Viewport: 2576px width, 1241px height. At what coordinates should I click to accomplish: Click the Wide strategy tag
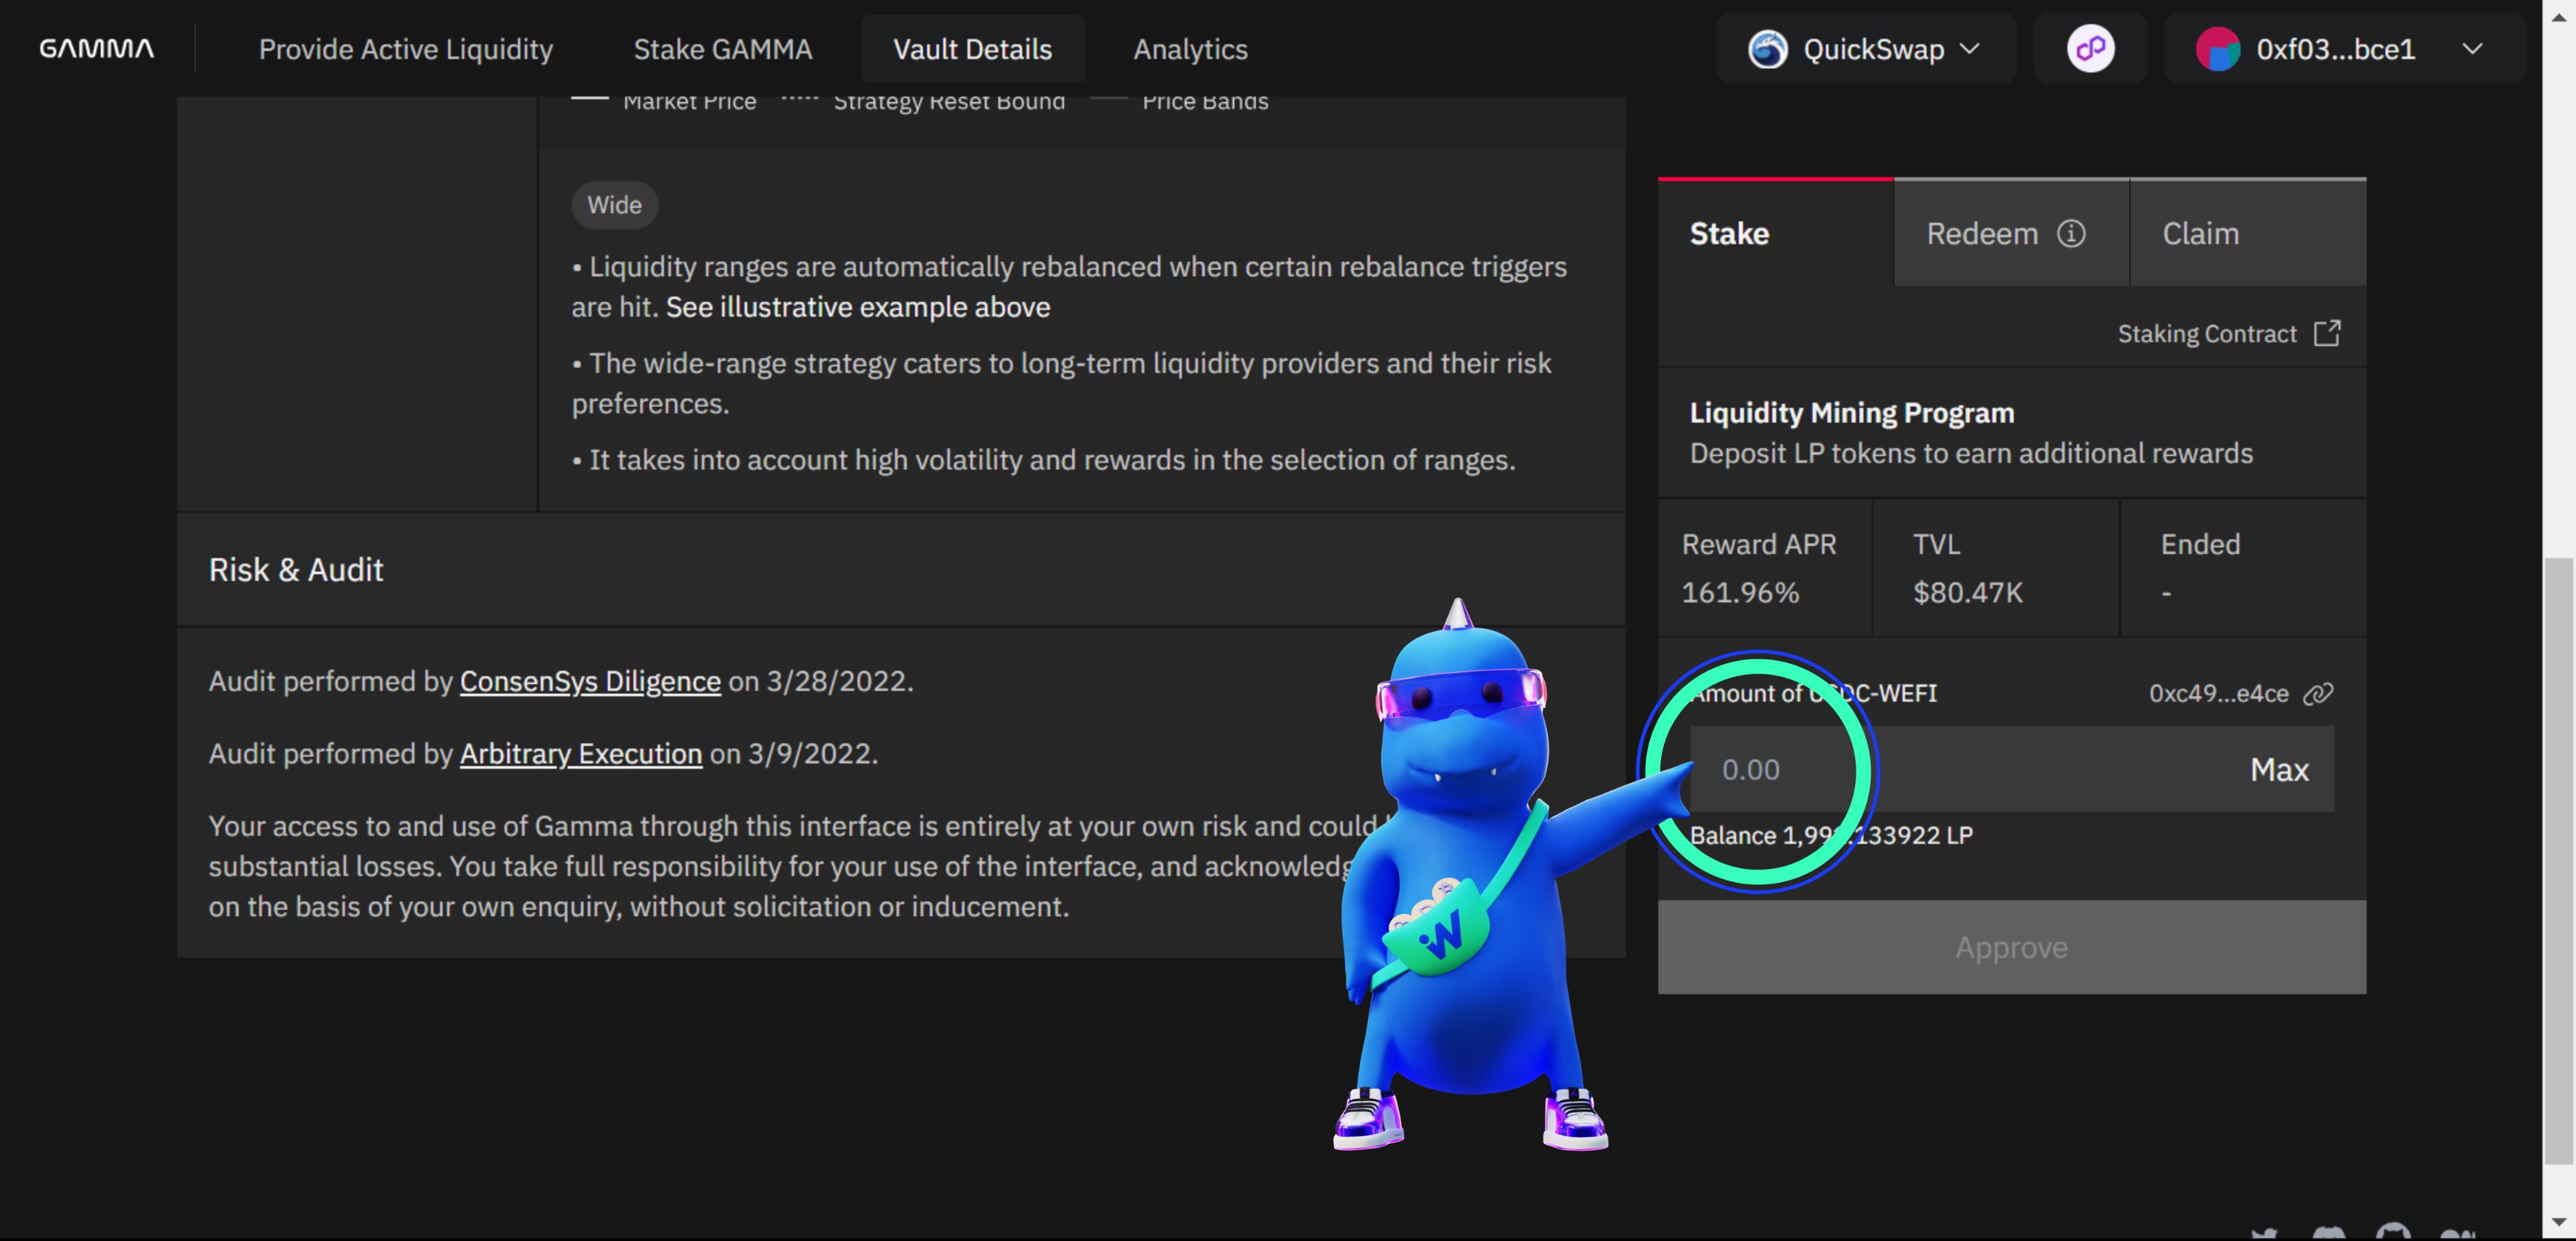tap(614, 205)
